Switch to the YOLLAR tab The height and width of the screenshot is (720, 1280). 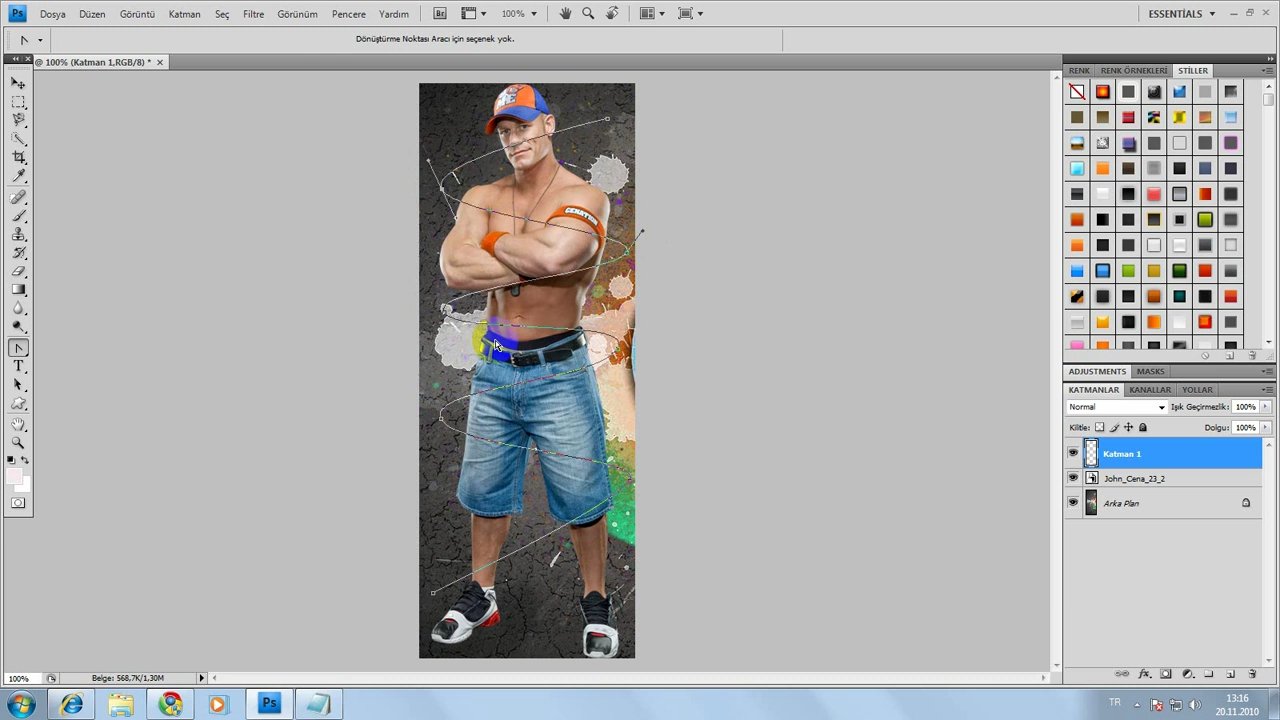[1197, 390]
